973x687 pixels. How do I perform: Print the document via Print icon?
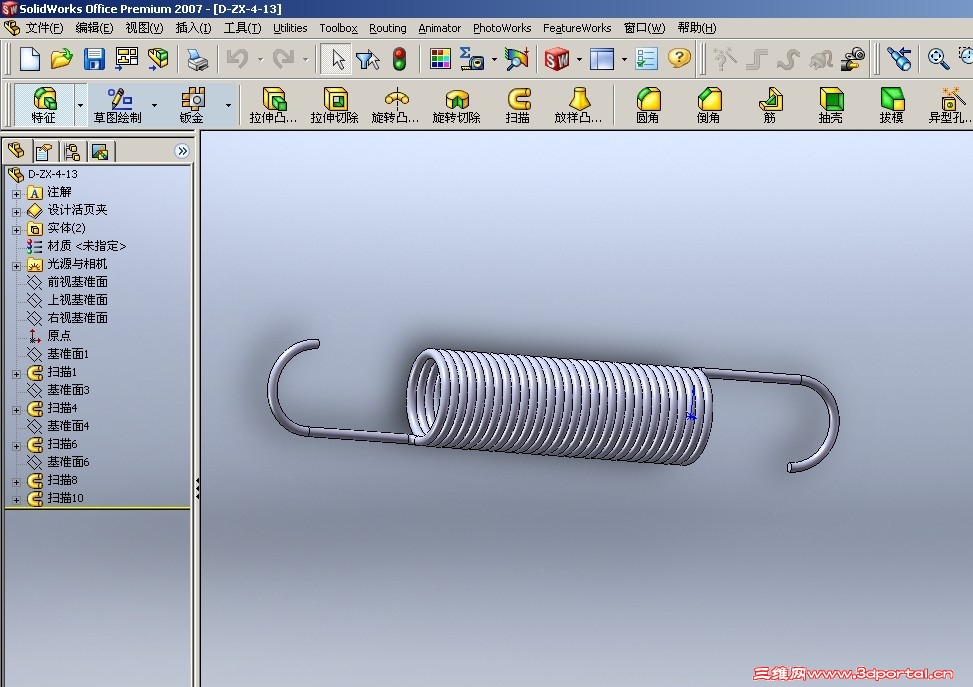[197, 60]
